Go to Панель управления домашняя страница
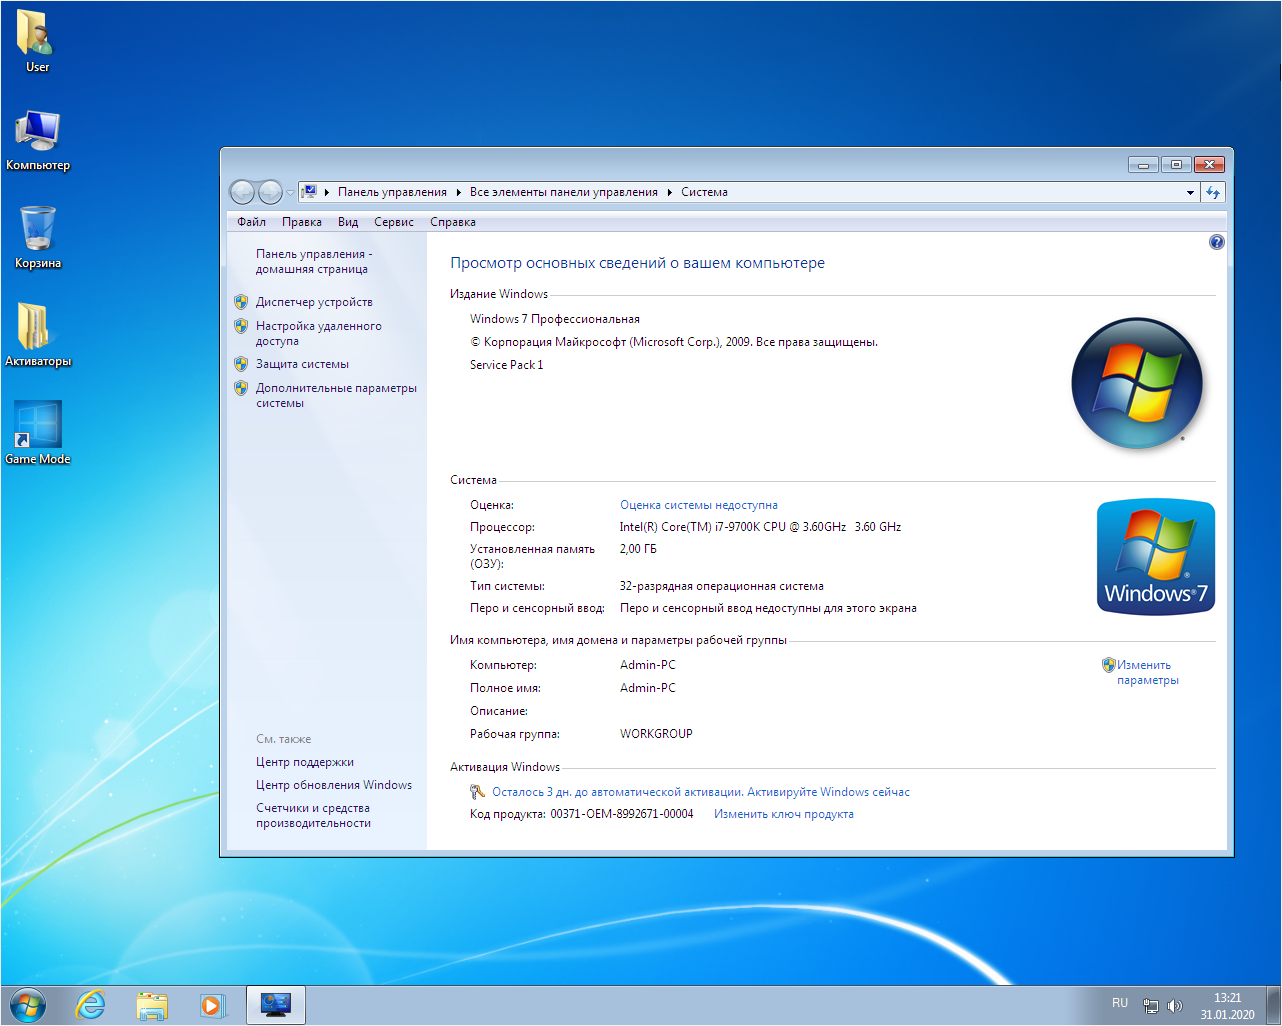This screenshot has height=1026, width=1282. pos(313,262)
